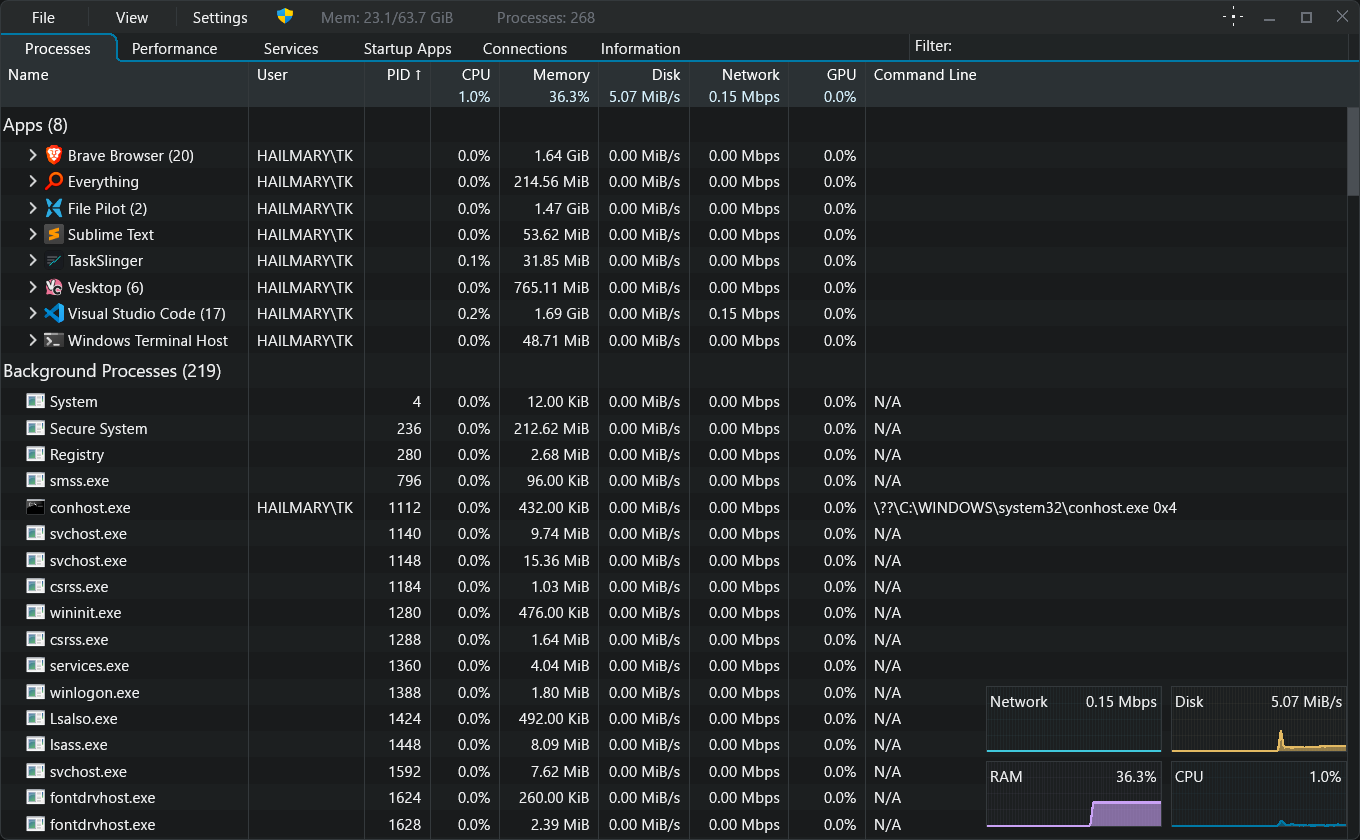Click PID 1184 in the list
This screenshot has width=1360, height=840.
tap(405, 586)
